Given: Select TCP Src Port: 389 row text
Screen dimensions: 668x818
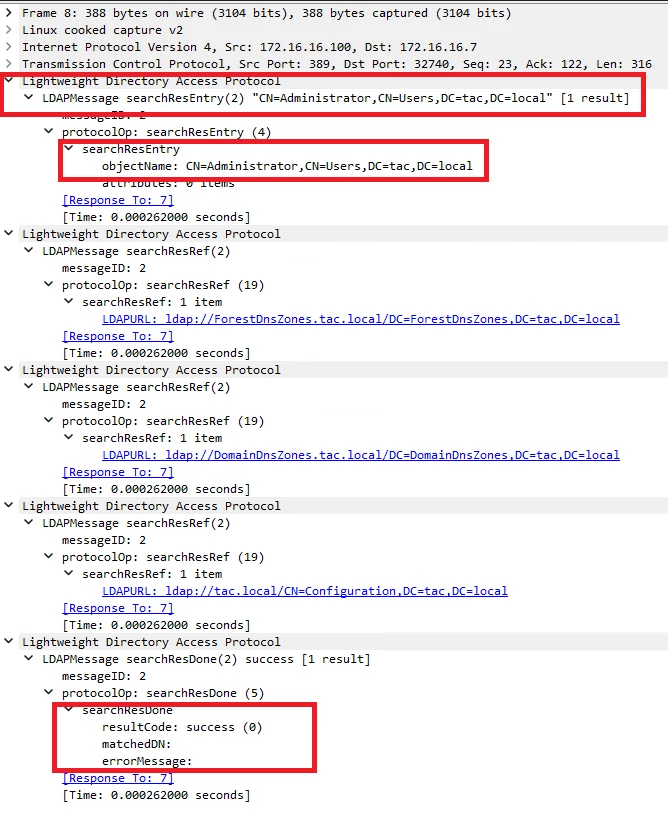Looking at the screenshot, I should click(337, 64).
